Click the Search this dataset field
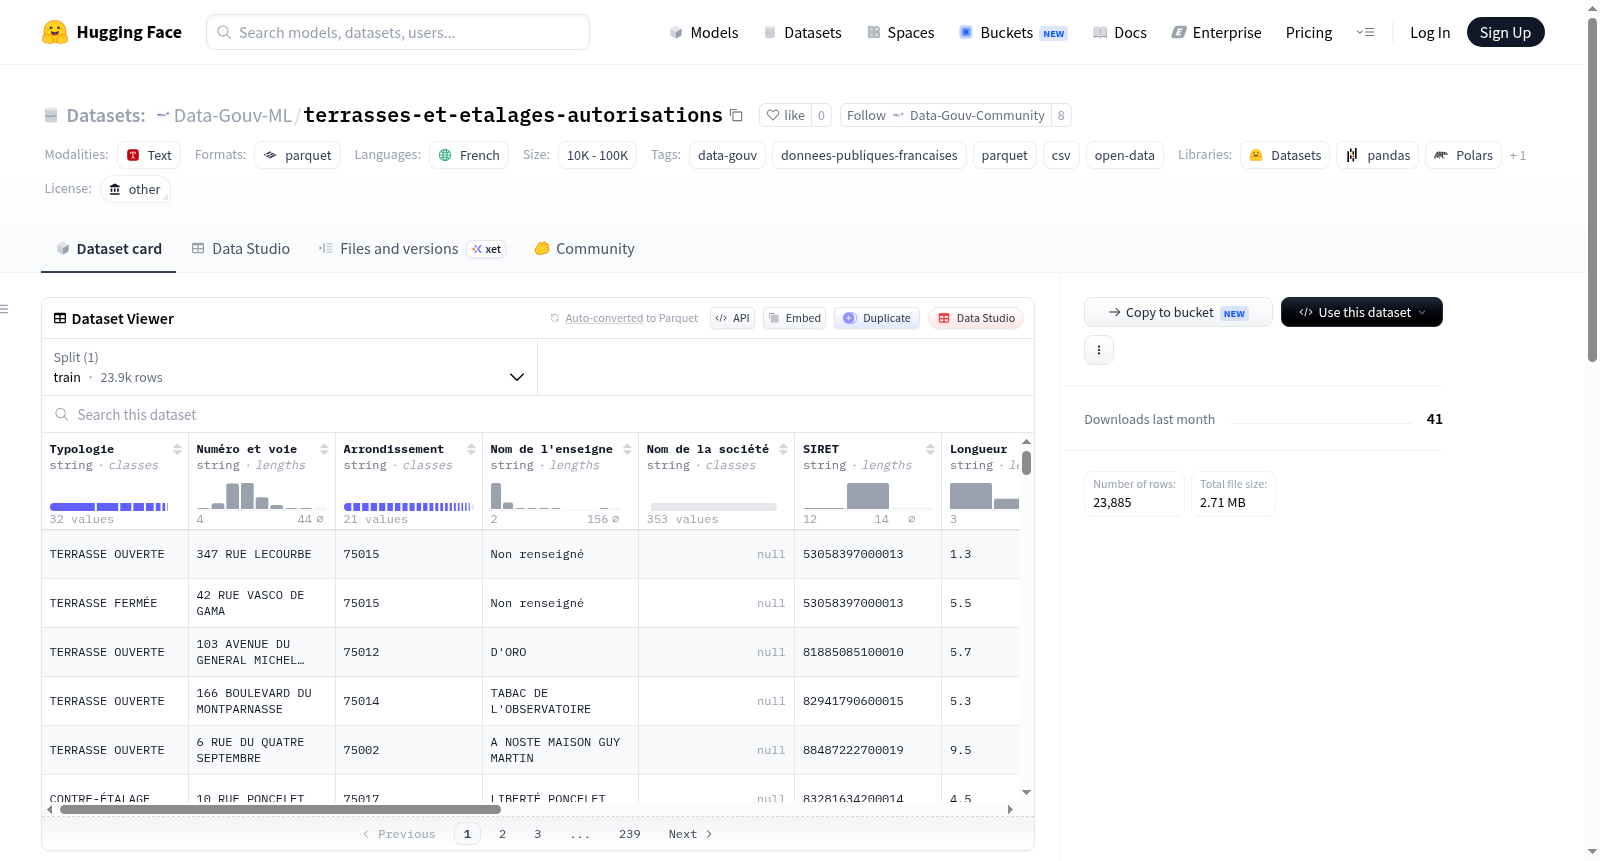The image size is (1600, 861). point(538,414)
